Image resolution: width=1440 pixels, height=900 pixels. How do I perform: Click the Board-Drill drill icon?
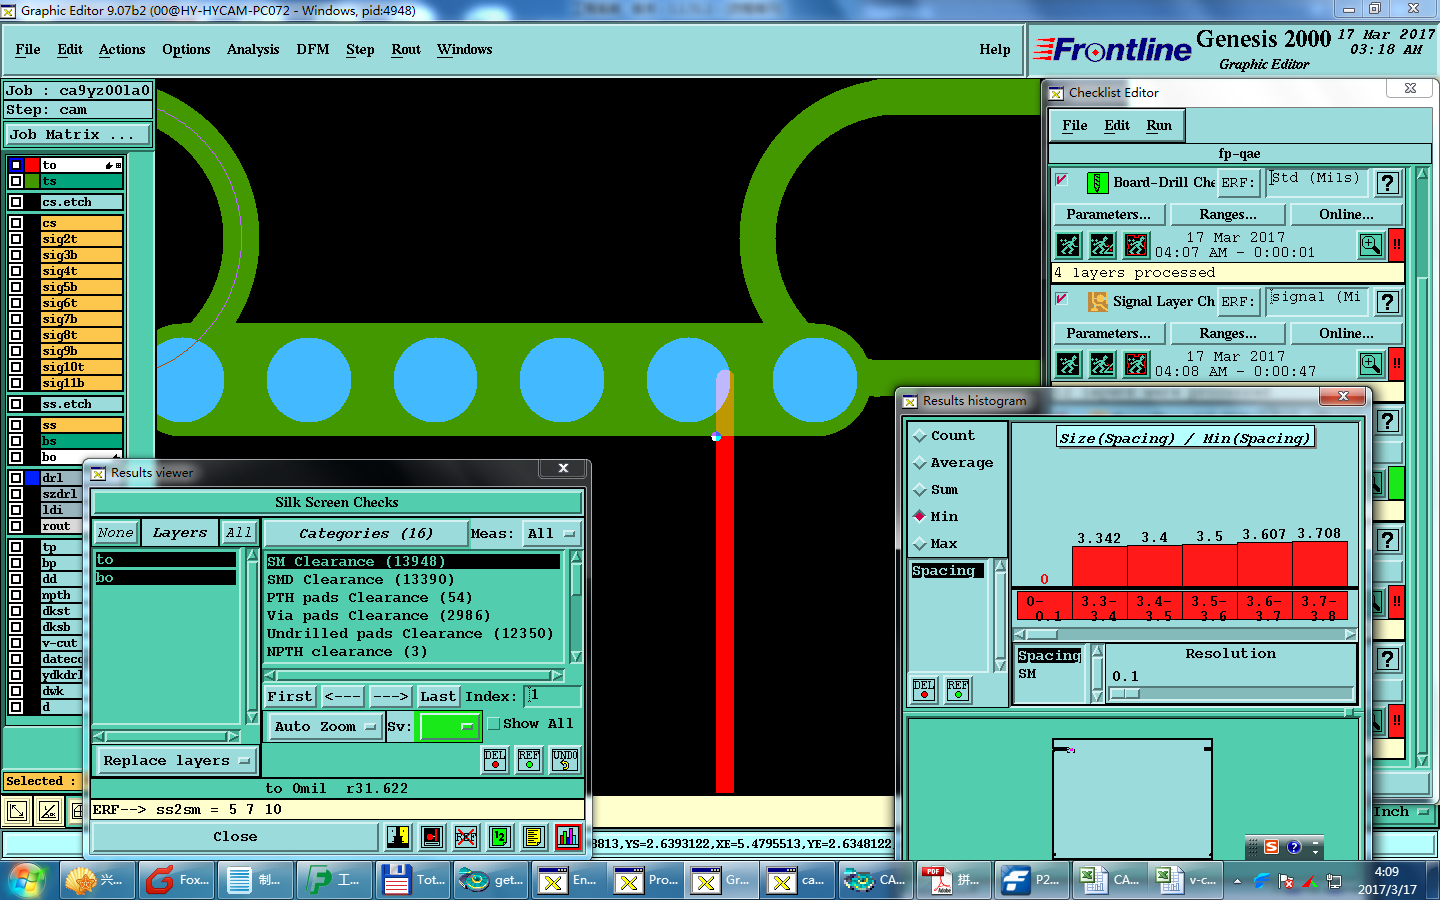click(x=1097, y=183)
